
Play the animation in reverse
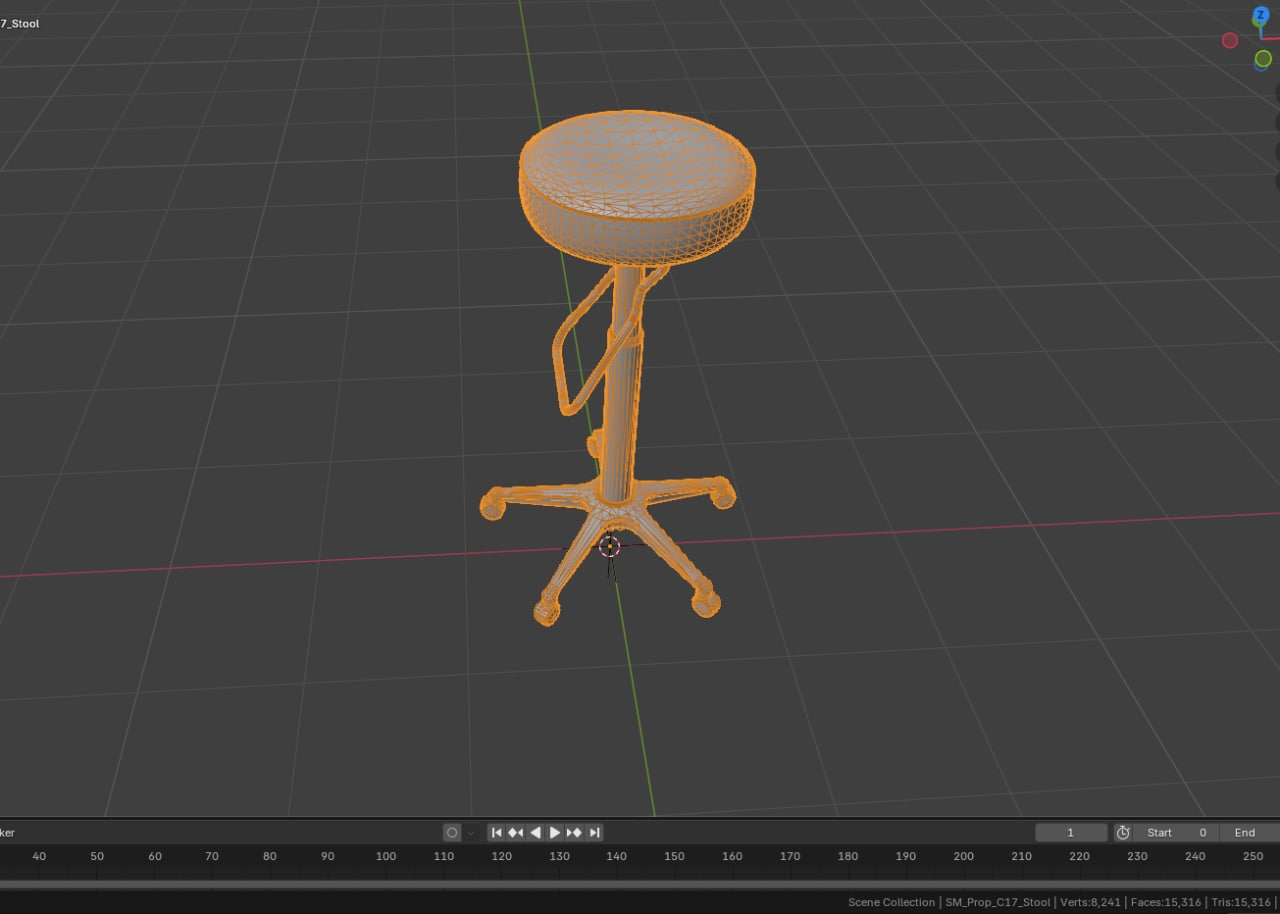535,832
